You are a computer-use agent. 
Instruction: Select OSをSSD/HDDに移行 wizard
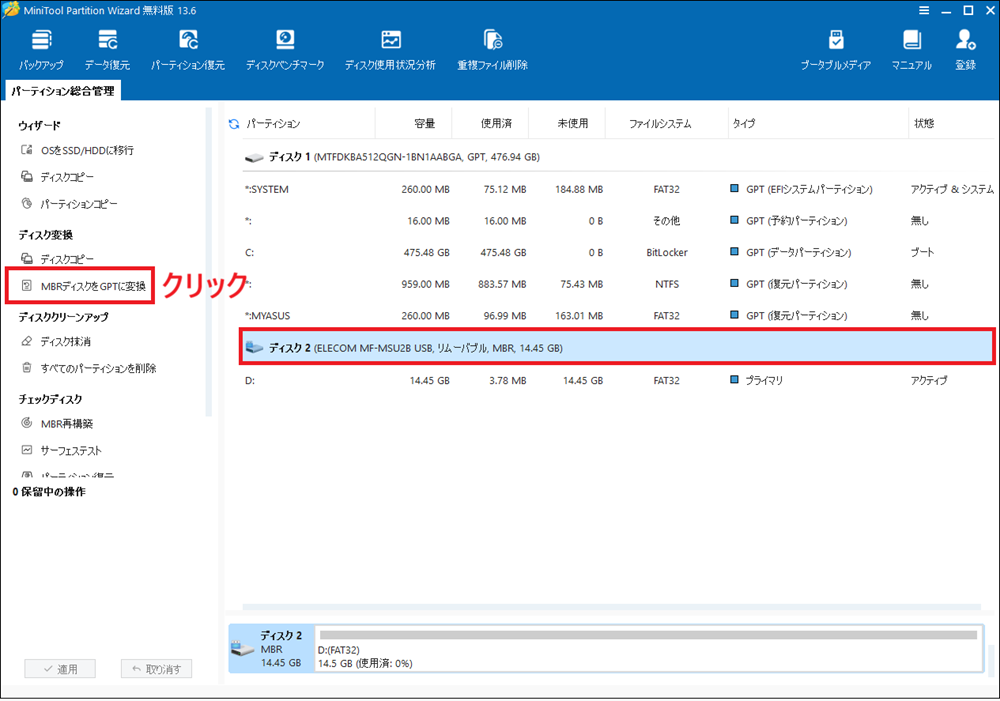point(77,150)
